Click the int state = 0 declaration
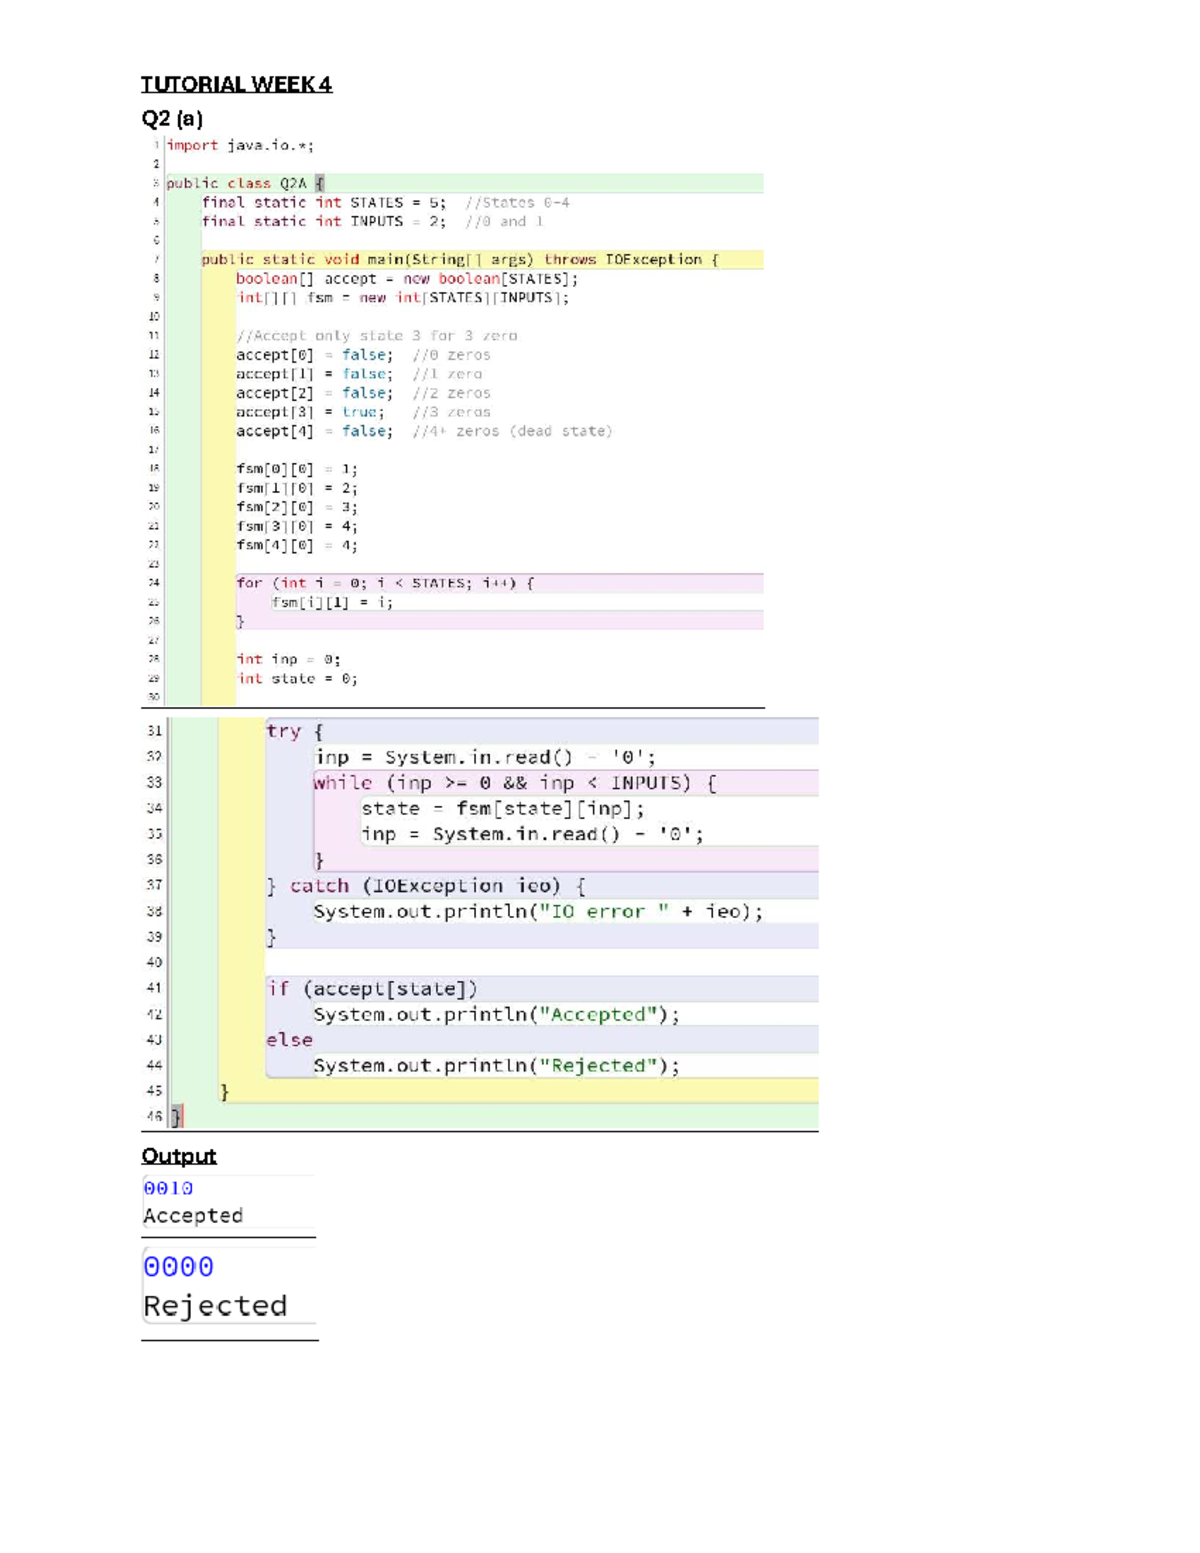The width and height of the screenshot is (1200, 1553). [x=297, y=678]
